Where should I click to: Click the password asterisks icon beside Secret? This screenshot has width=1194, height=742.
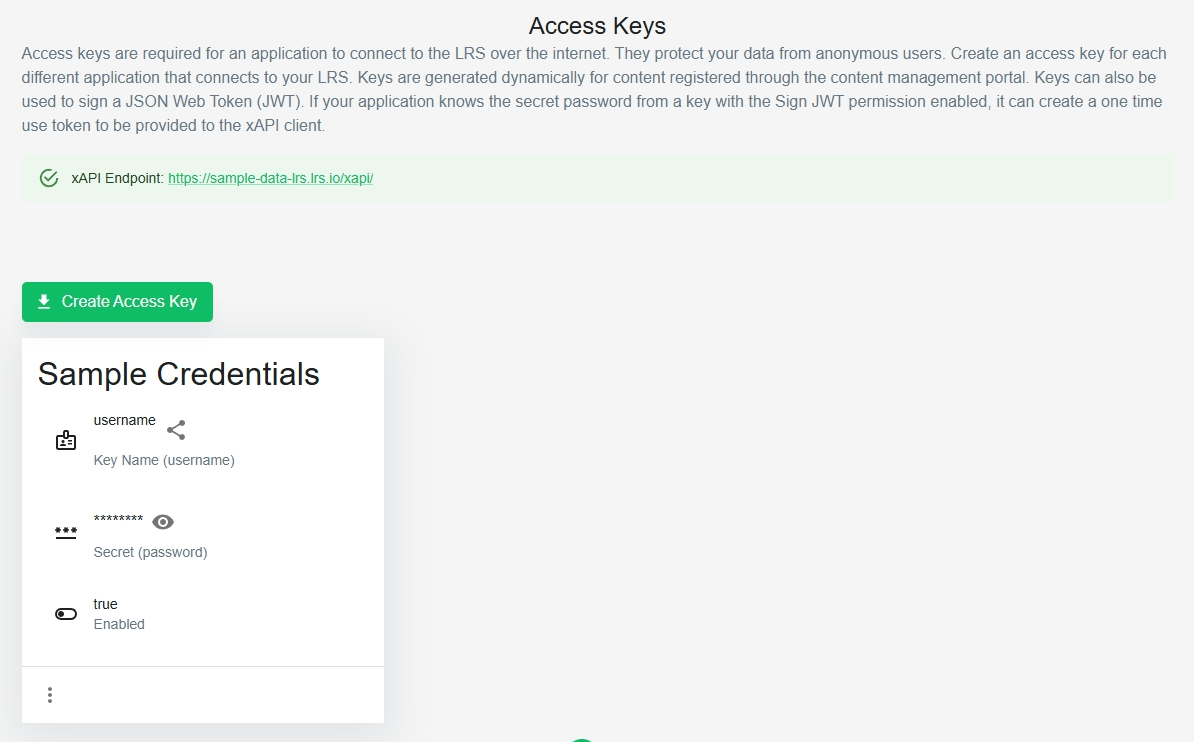pos(66,533)
